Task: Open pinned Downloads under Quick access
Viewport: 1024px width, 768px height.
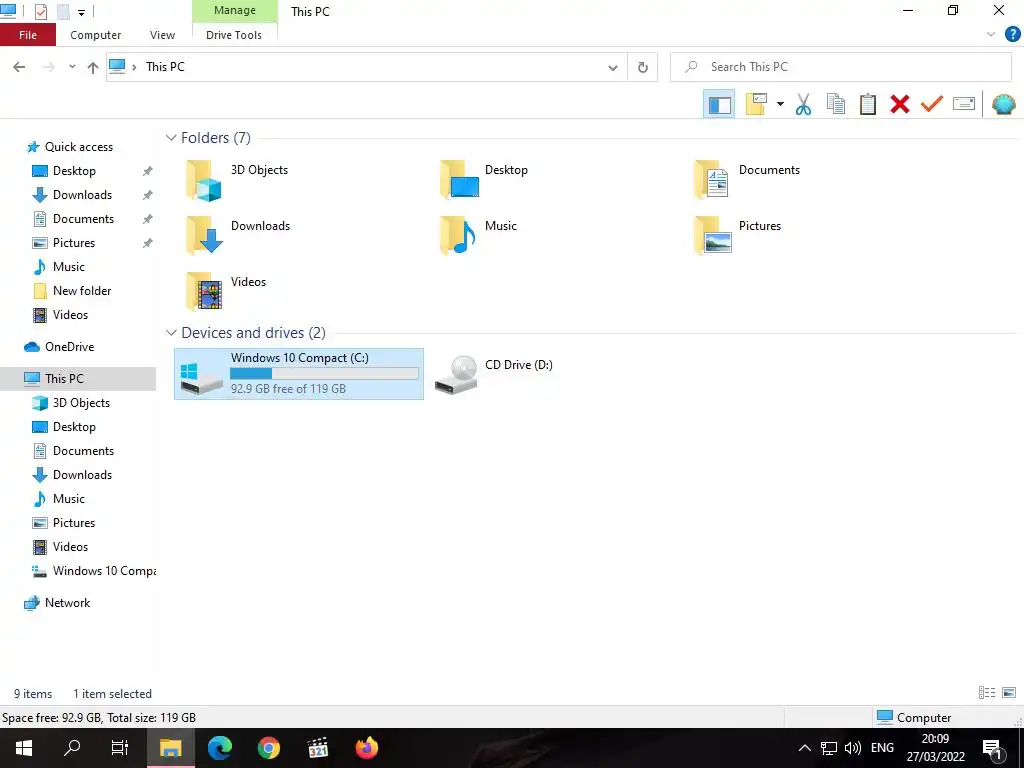Action: click(82, 195)
